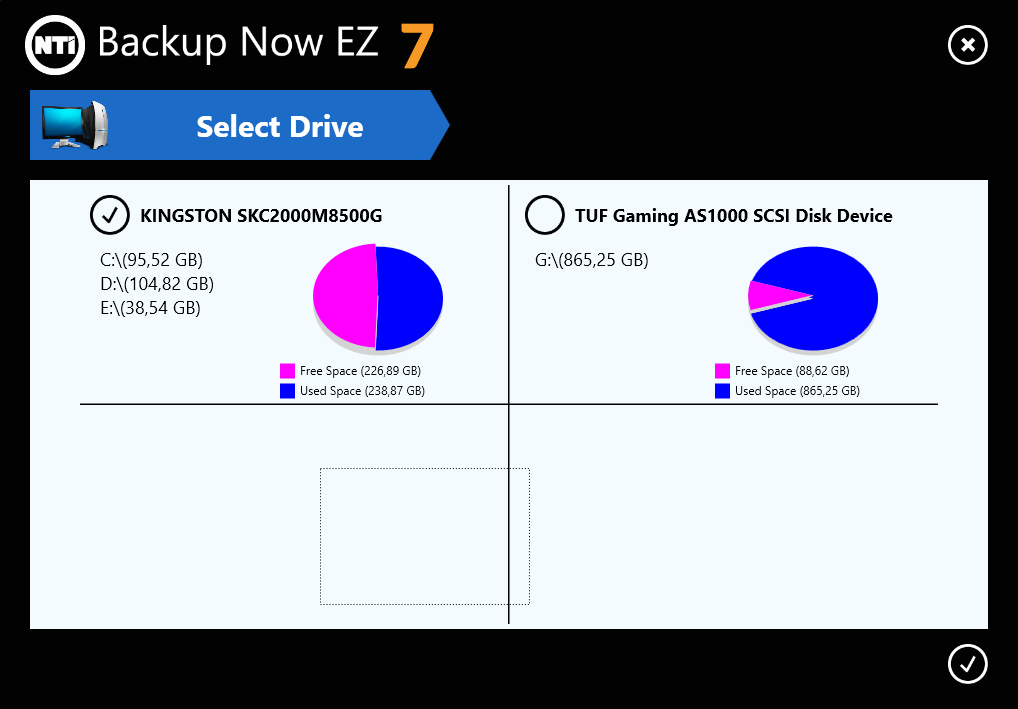The width and height of the screenshot is (1018, 709).
Task: Confirm selection with the bottom checkmark button
Action: click(967, 663)
